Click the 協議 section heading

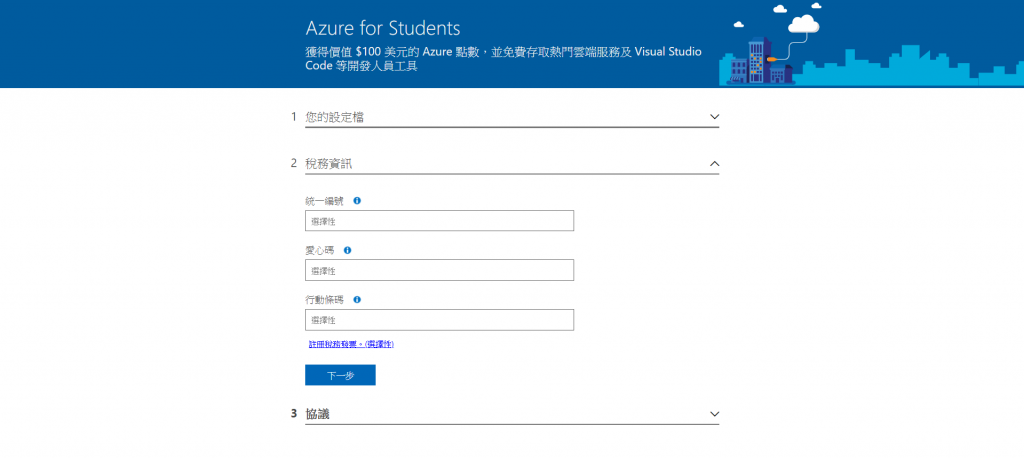pyautogui.click(x=317, y=414)
